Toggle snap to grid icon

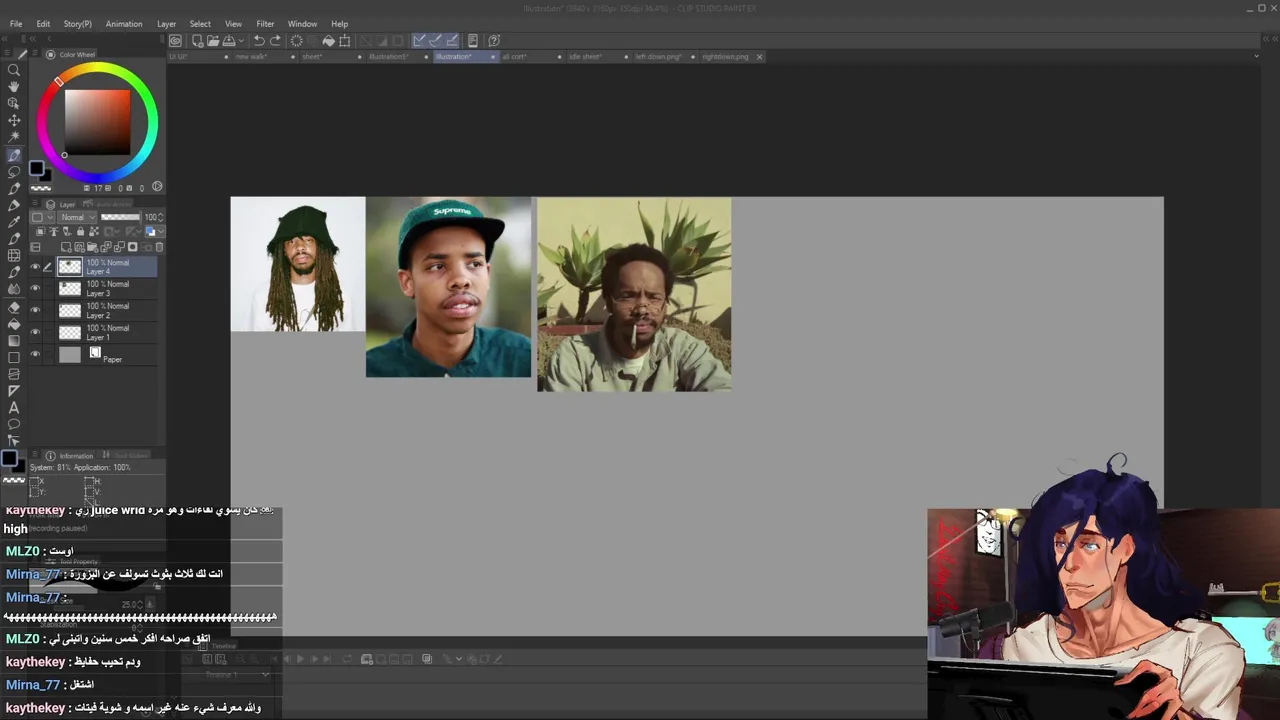[x=452, y=41]
